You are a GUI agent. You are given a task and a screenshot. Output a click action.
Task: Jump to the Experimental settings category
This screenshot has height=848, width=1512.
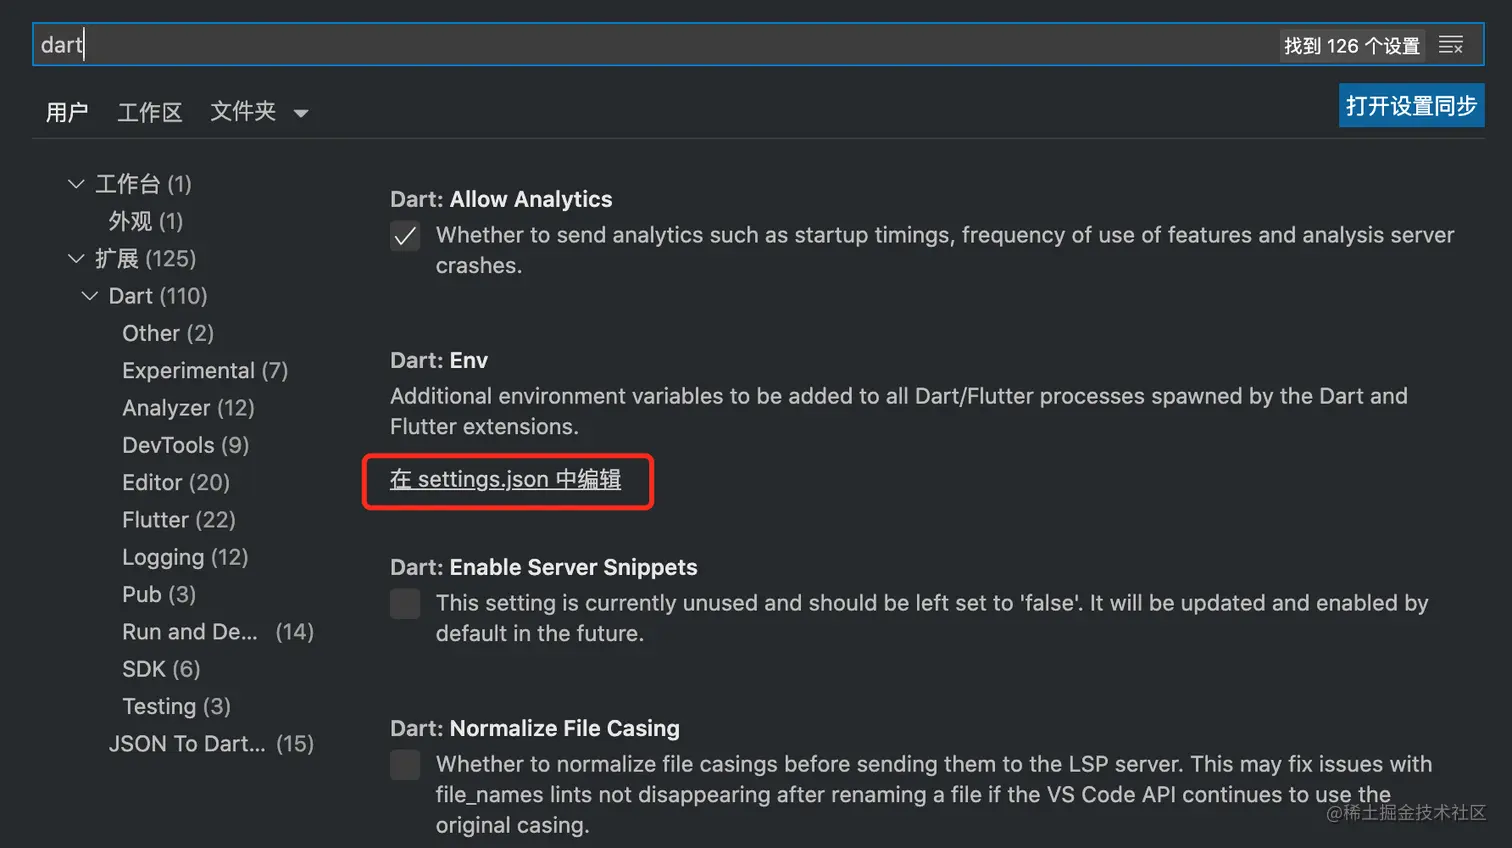(204, 371)
